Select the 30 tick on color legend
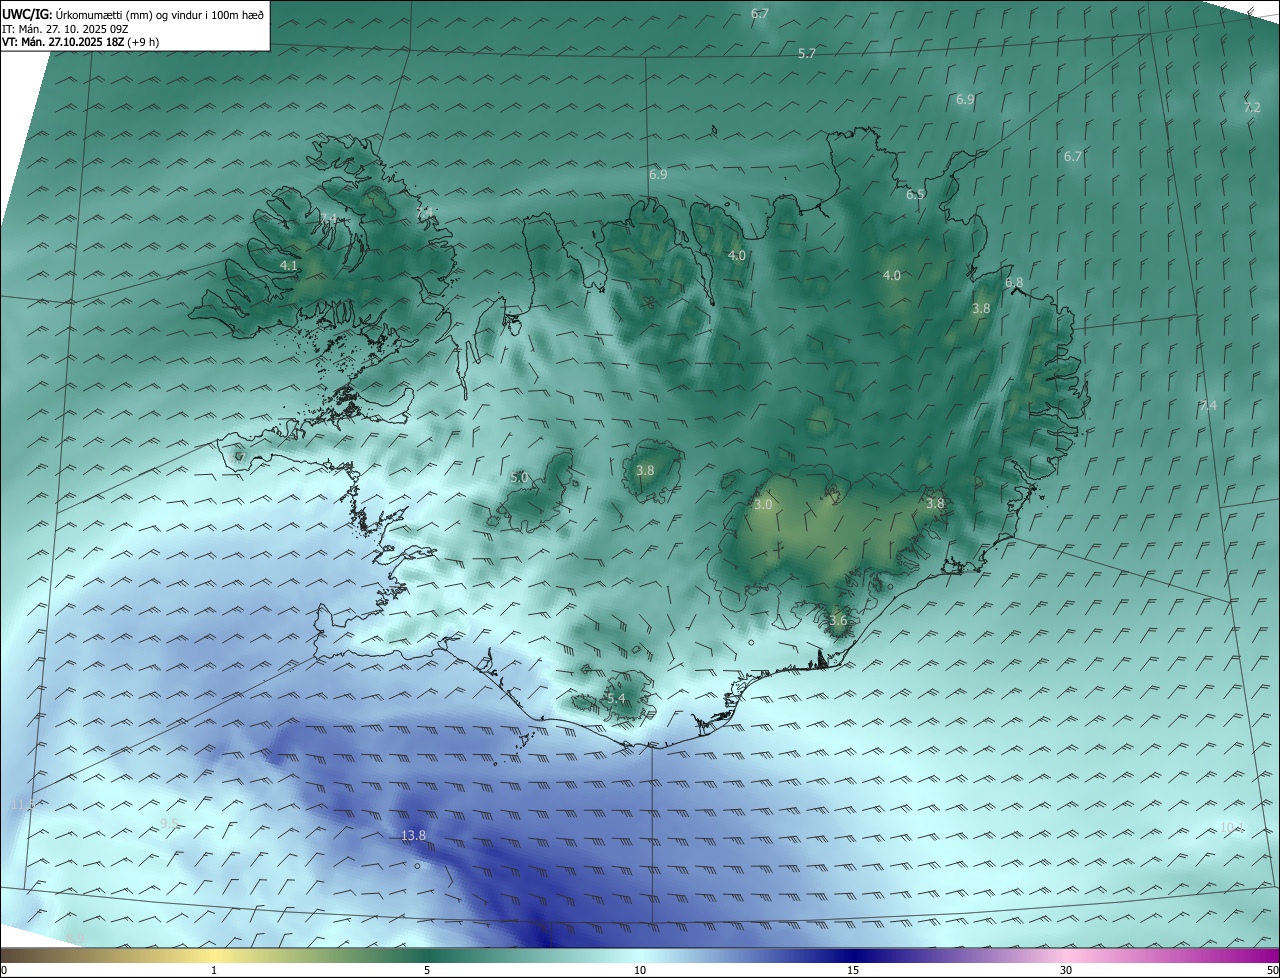1280x978 pixels. point(1066,970)
